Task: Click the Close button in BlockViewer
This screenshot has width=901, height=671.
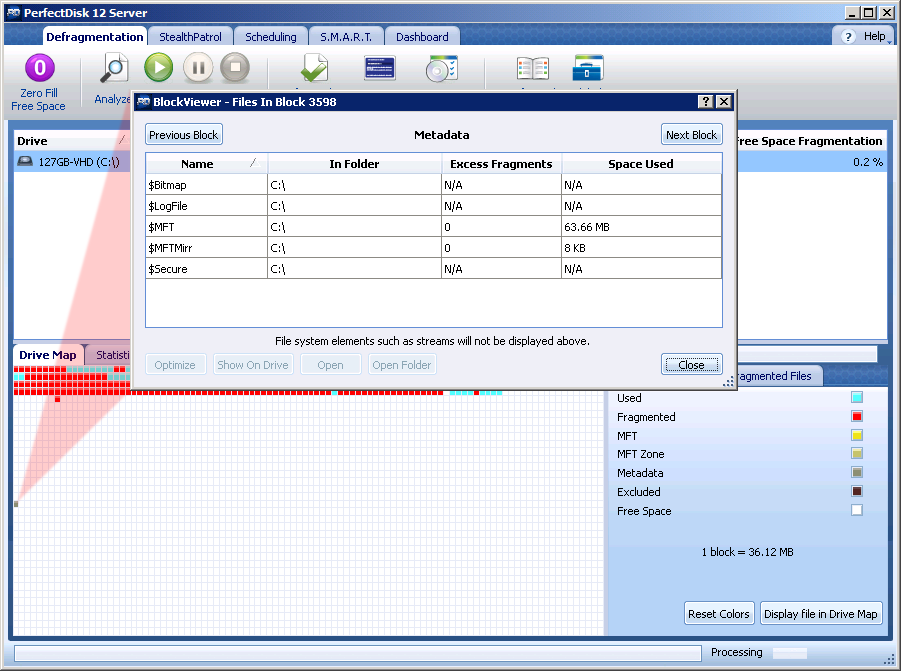Action: [x=691, y=365]
